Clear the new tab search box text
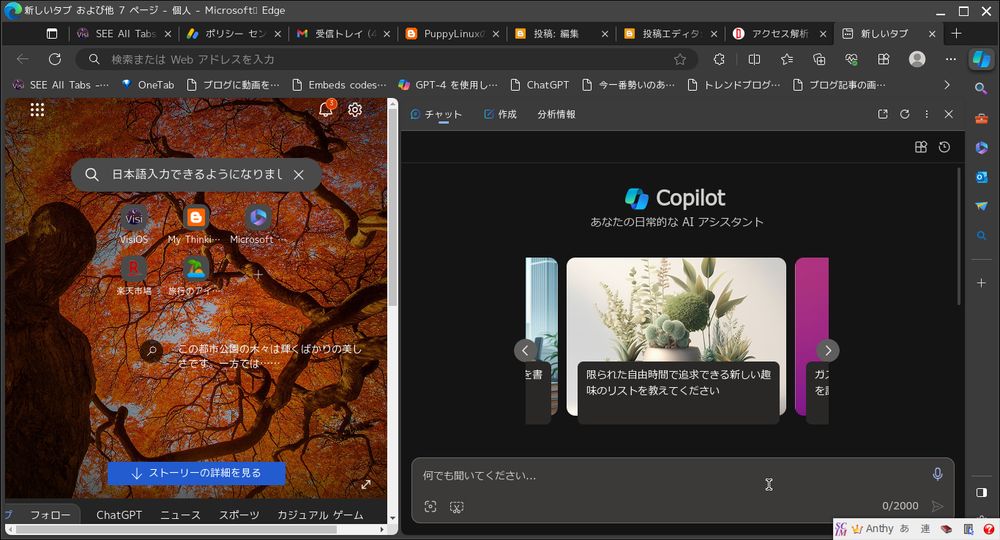The image size is (1000, 540). coord(298,175)
